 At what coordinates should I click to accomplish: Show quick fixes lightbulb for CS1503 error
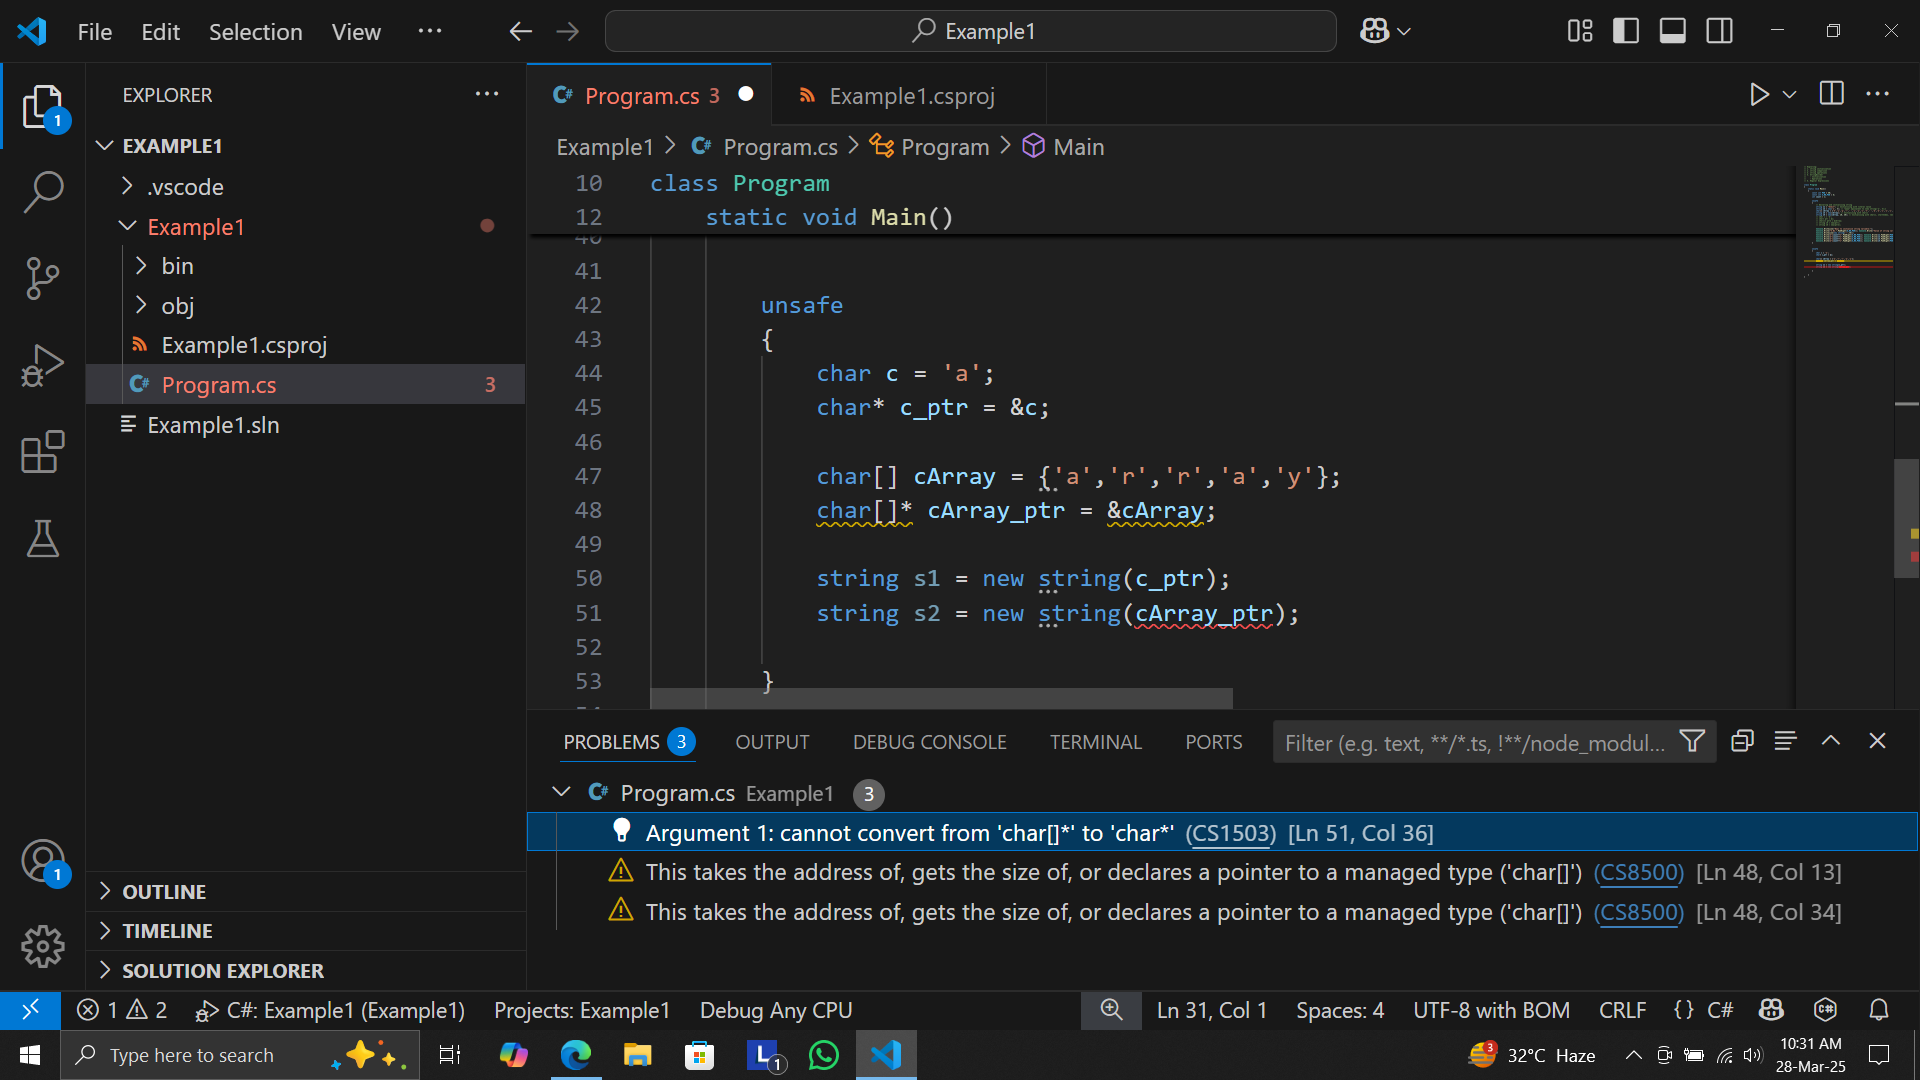[x=621, y=831]
